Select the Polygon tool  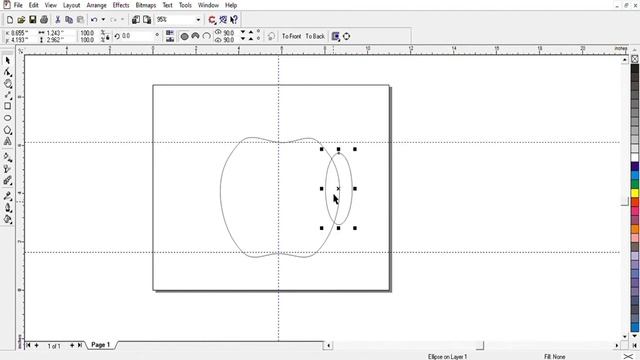7,130
